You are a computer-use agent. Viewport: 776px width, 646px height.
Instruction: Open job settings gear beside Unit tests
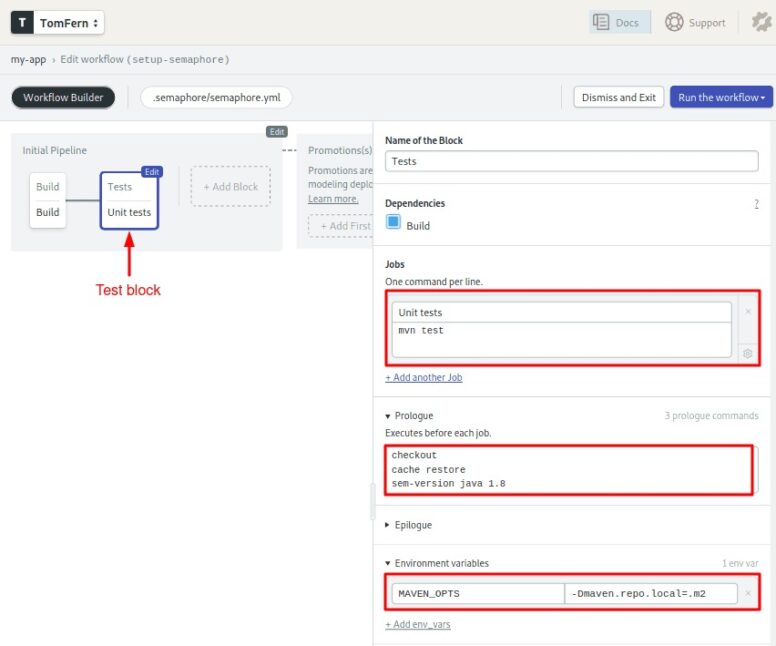pyautogui.click(x=747, y=353)
